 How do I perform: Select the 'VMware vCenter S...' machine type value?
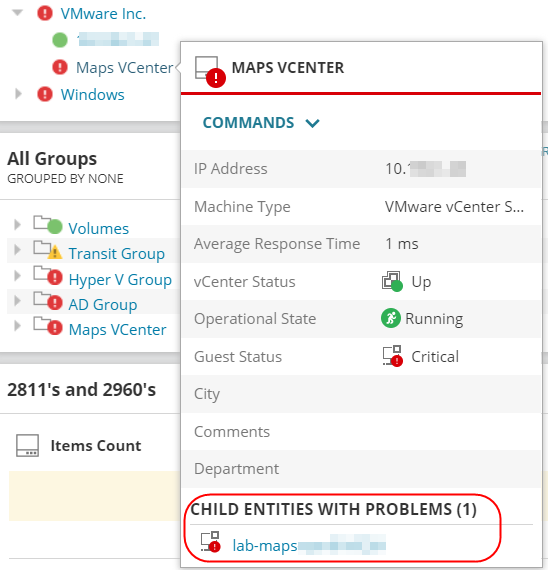click(x=454, y=207)
